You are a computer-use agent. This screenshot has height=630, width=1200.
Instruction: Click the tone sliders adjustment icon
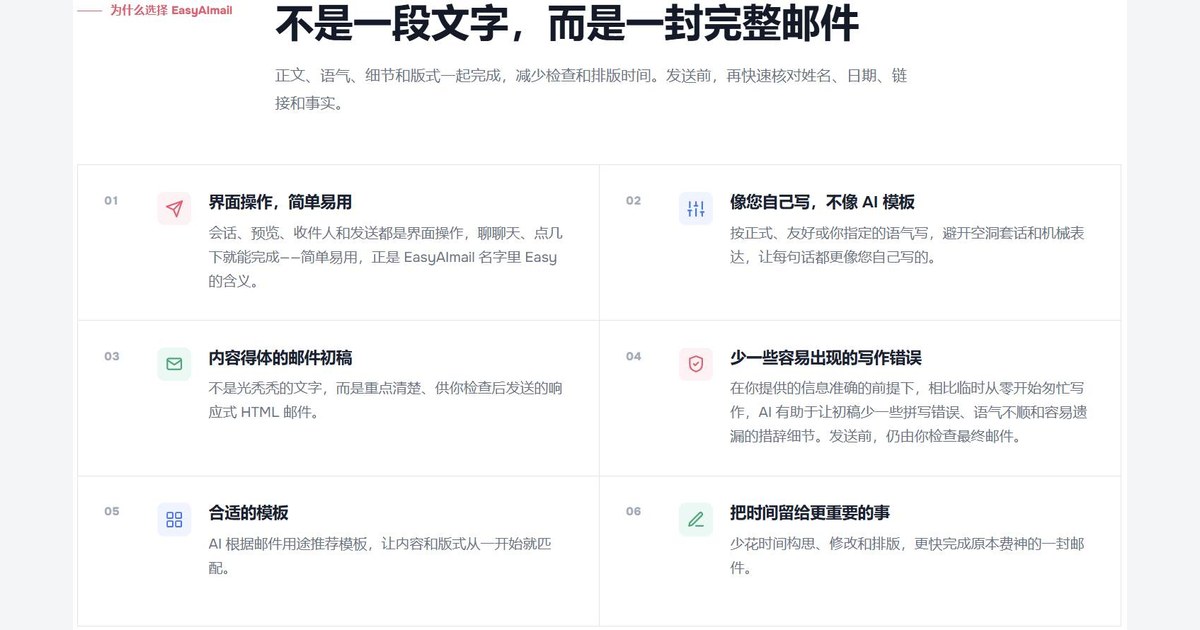coord(696,208)
